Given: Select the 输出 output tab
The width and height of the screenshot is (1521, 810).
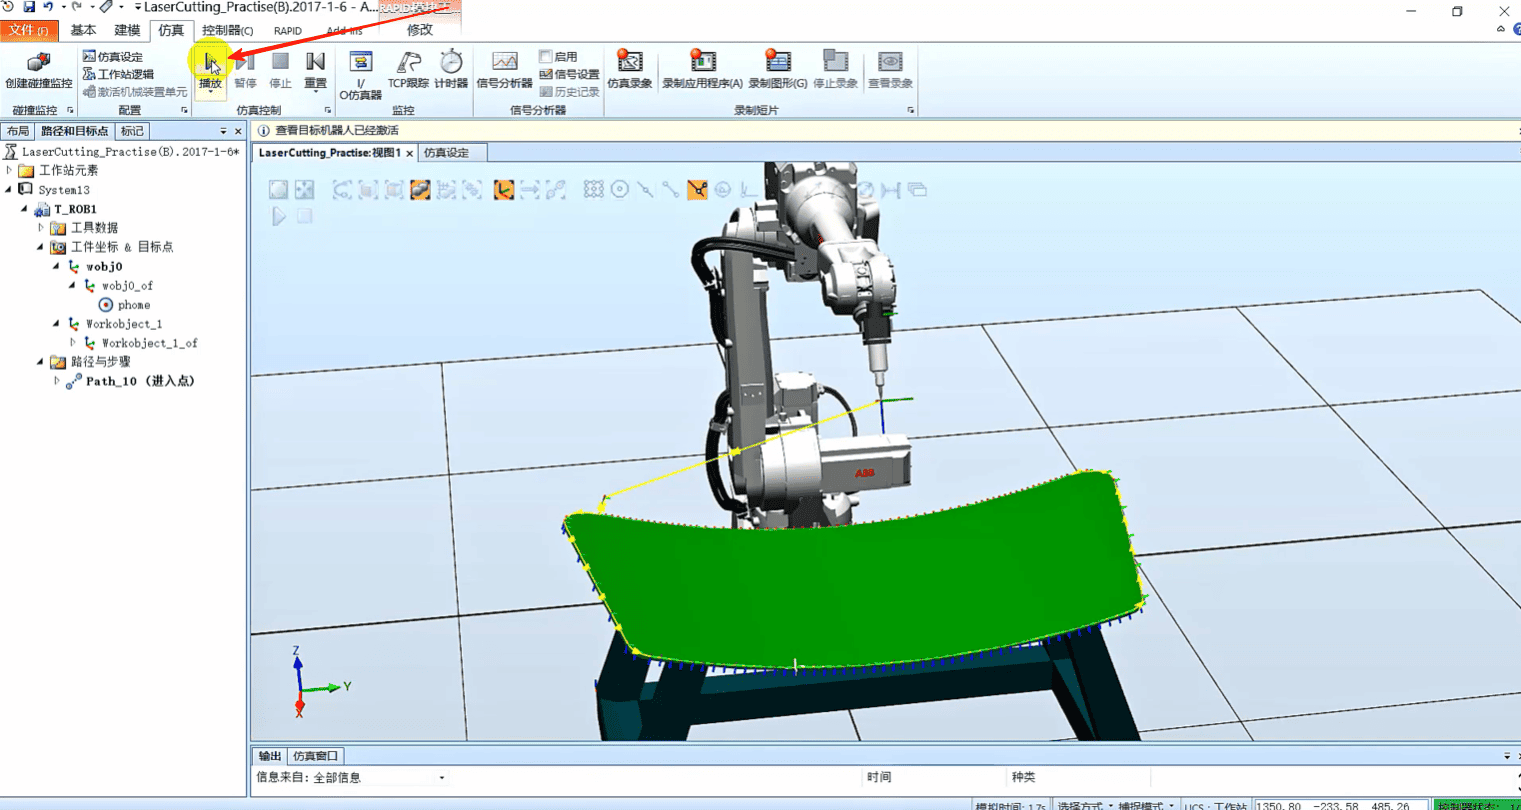Looking at the screenshot, I should pyautogui.click(x=270, y=756).
